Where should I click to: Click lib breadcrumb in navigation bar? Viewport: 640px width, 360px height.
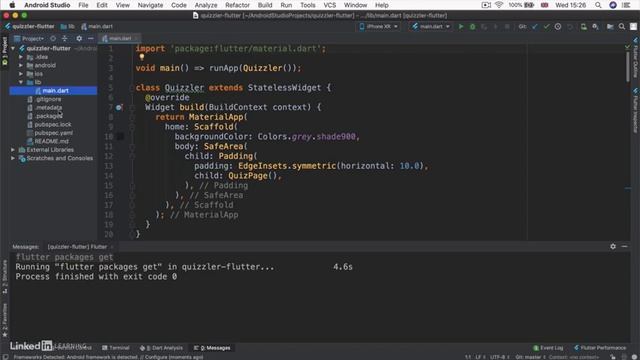tap(68, 27)
